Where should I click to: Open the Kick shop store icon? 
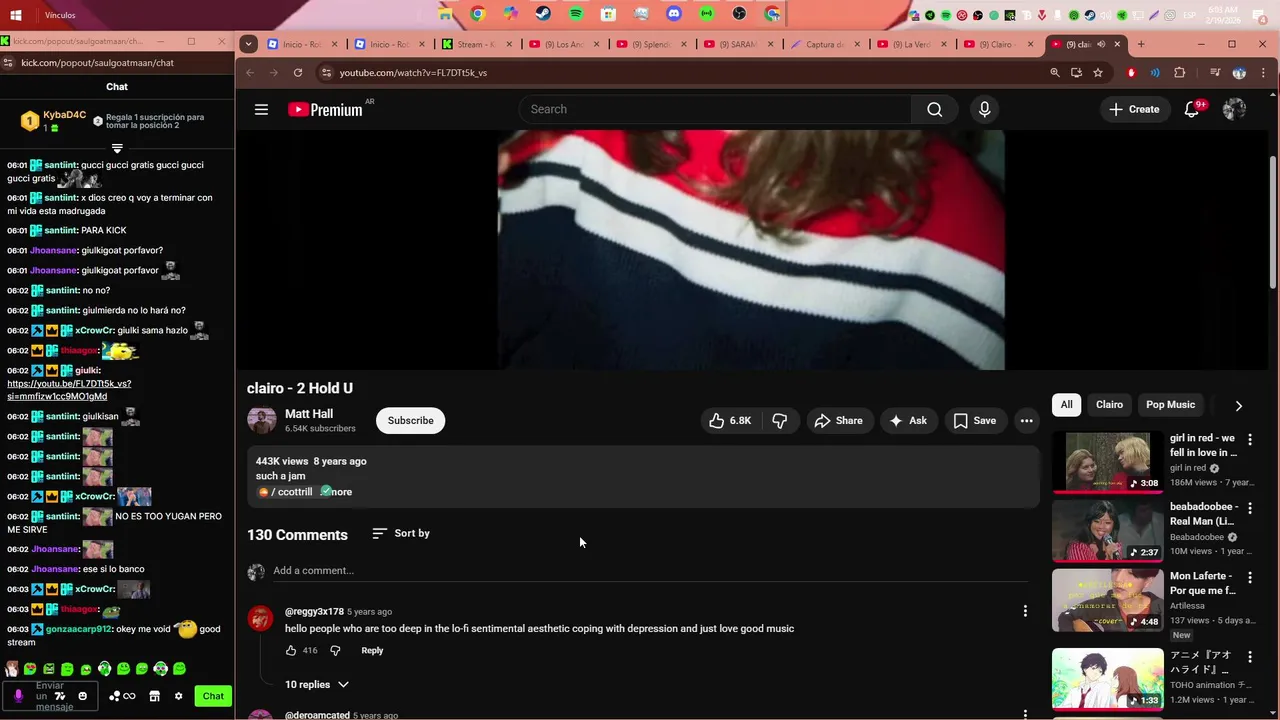click(154, 696)
